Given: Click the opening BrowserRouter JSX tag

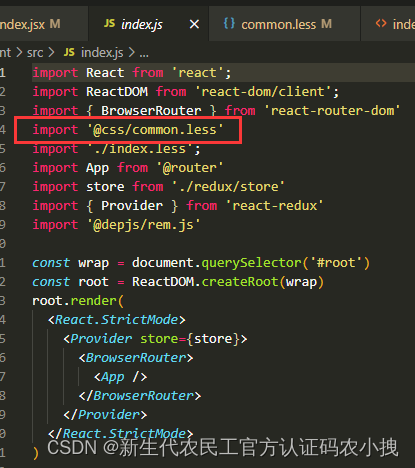Looking at the screenshot, I should click(x=136, y=358).
